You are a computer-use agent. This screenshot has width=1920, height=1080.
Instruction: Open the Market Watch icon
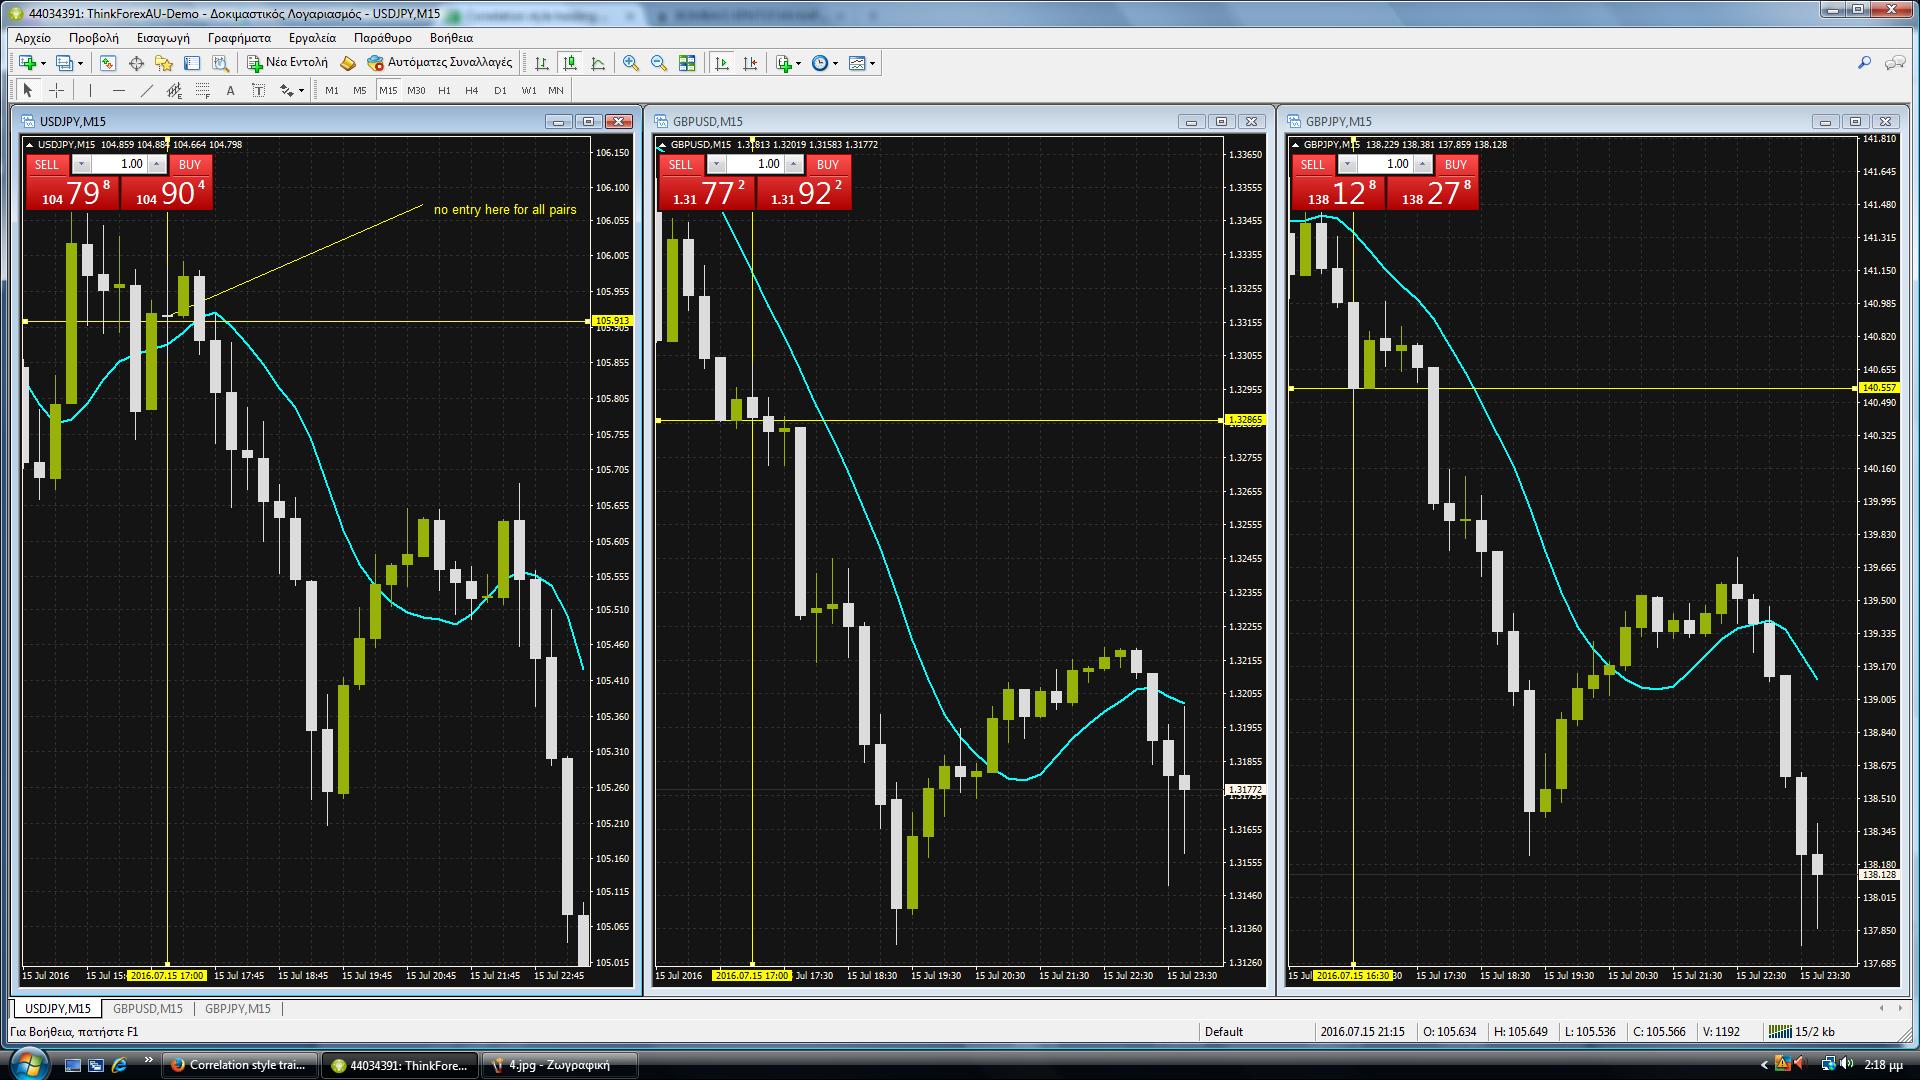pyautogui.click(x=108, y=63)
